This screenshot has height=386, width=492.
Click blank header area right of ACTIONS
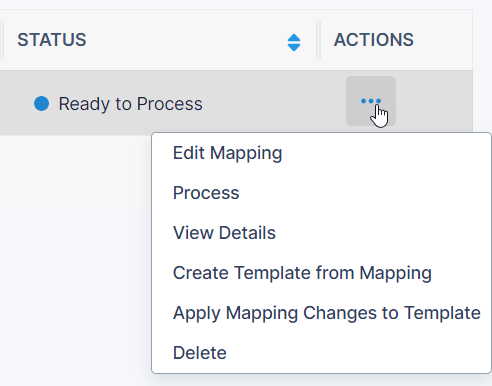(x=443, y=40)
